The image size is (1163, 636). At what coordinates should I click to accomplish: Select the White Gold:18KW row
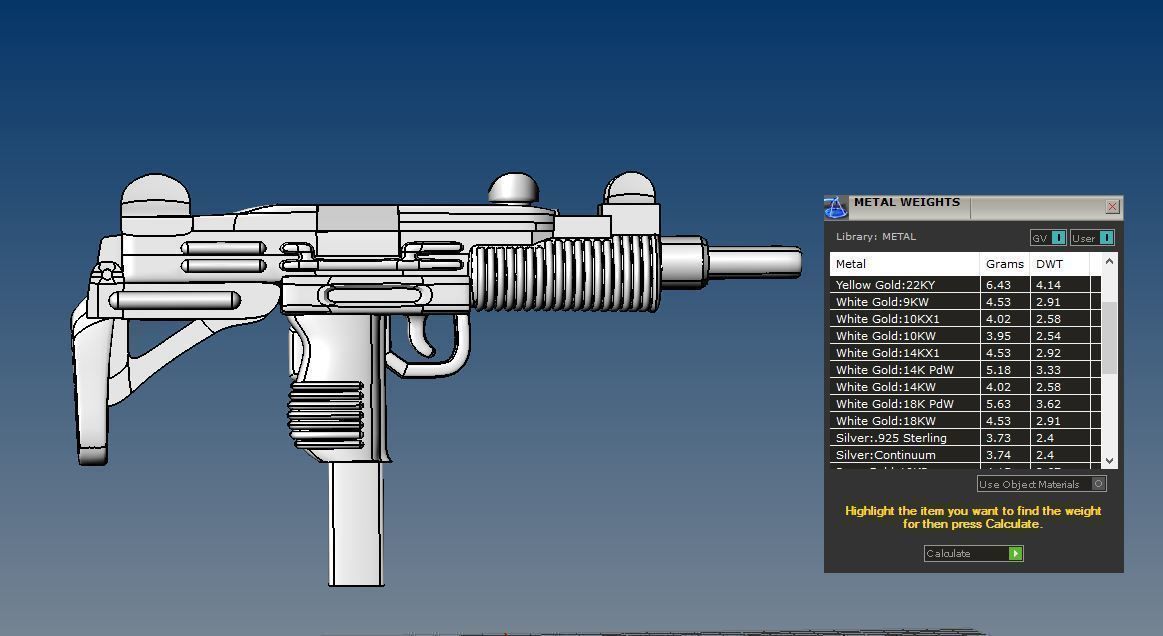tap(965, 422)
